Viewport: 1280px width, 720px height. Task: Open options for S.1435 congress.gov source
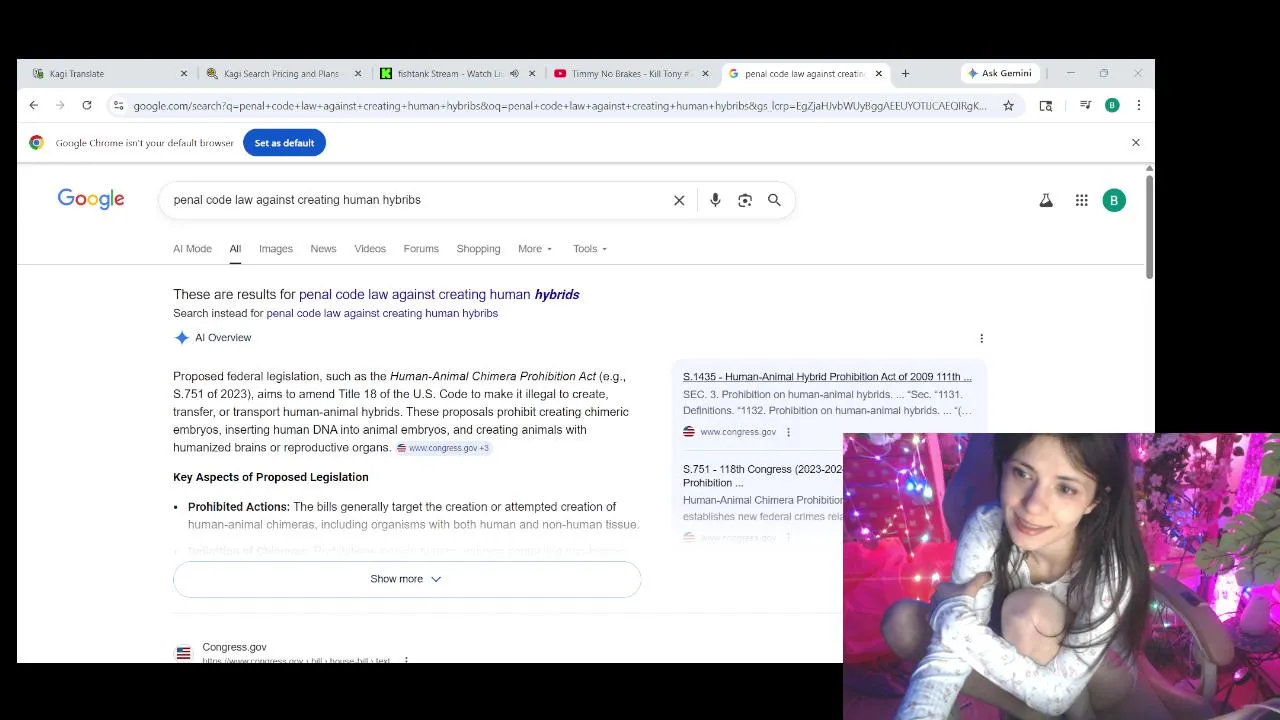pos(788,432)
